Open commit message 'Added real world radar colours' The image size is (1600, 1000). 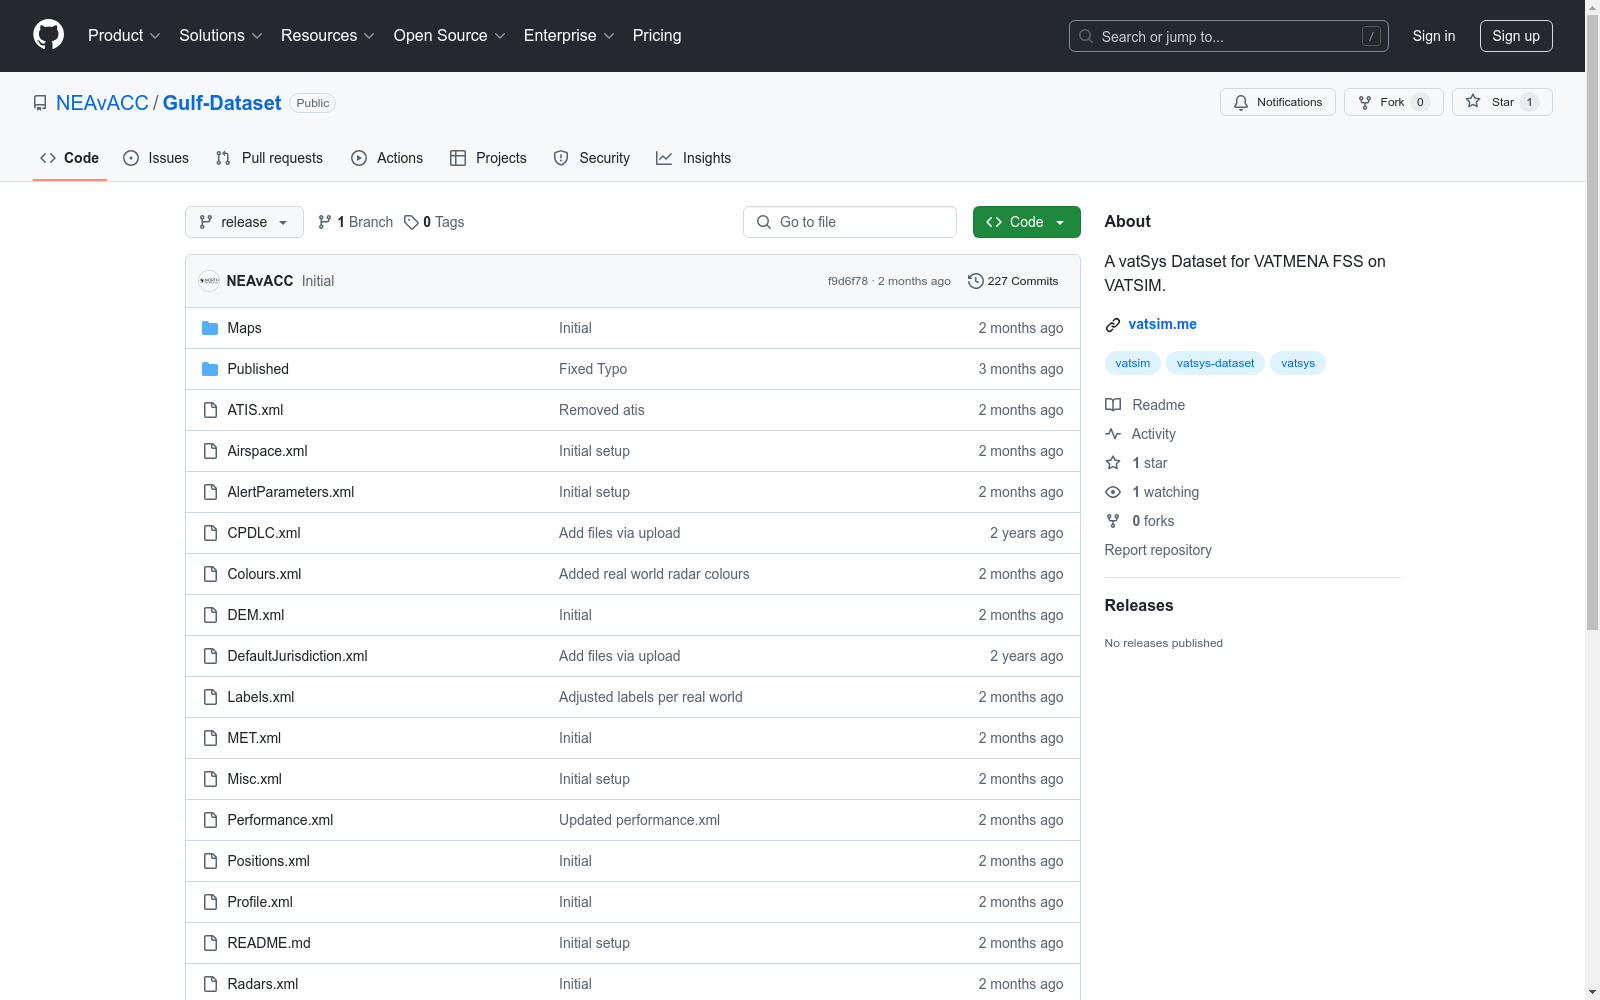tap(654, 574)
